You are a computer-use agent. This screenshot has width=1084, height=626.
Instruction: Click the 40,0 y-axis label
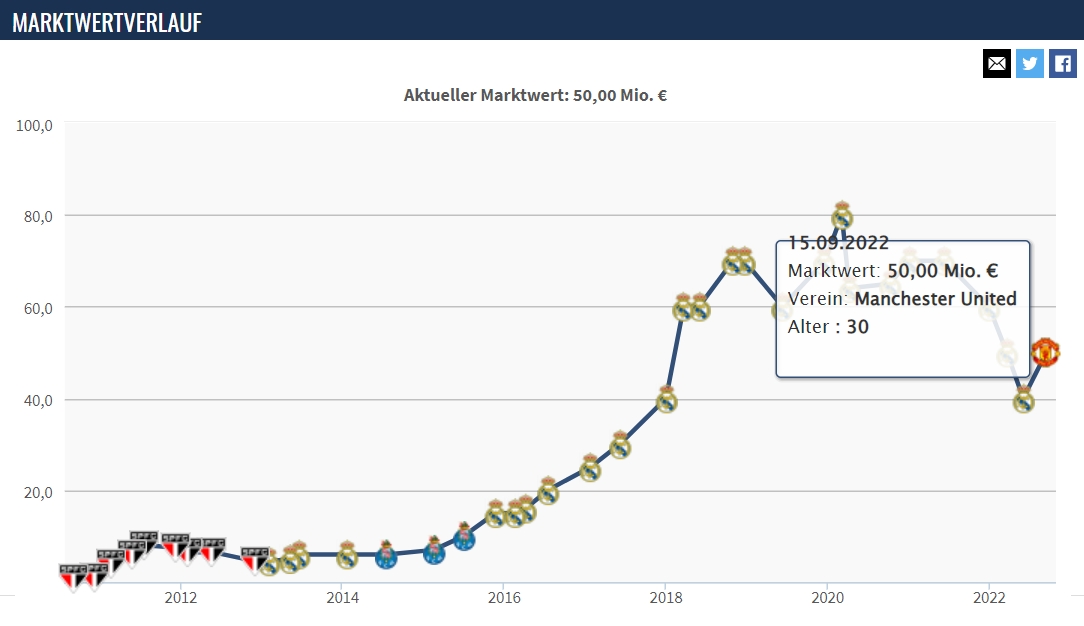tap(38, 401)
